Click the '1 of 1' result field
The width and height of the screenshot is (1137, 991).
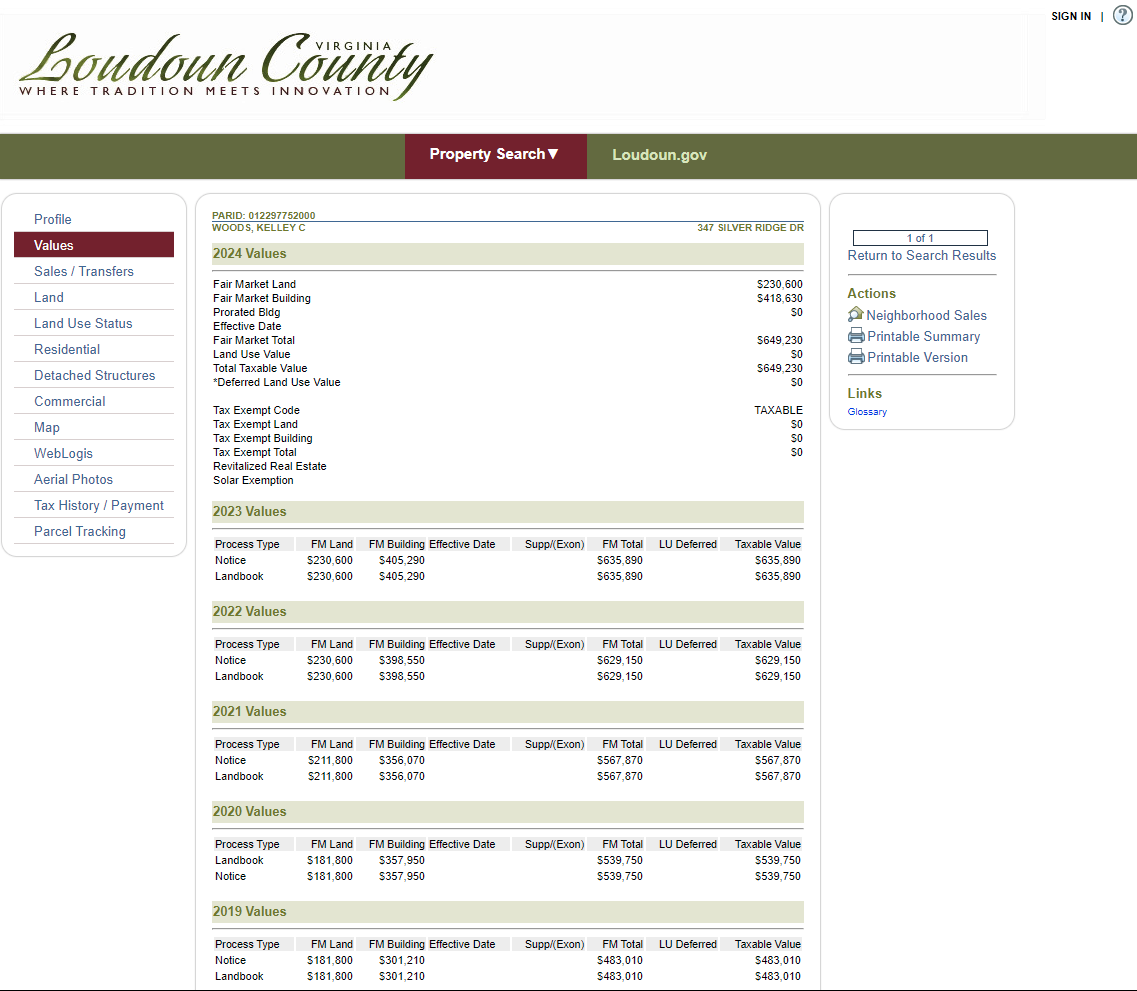[920, 238]
